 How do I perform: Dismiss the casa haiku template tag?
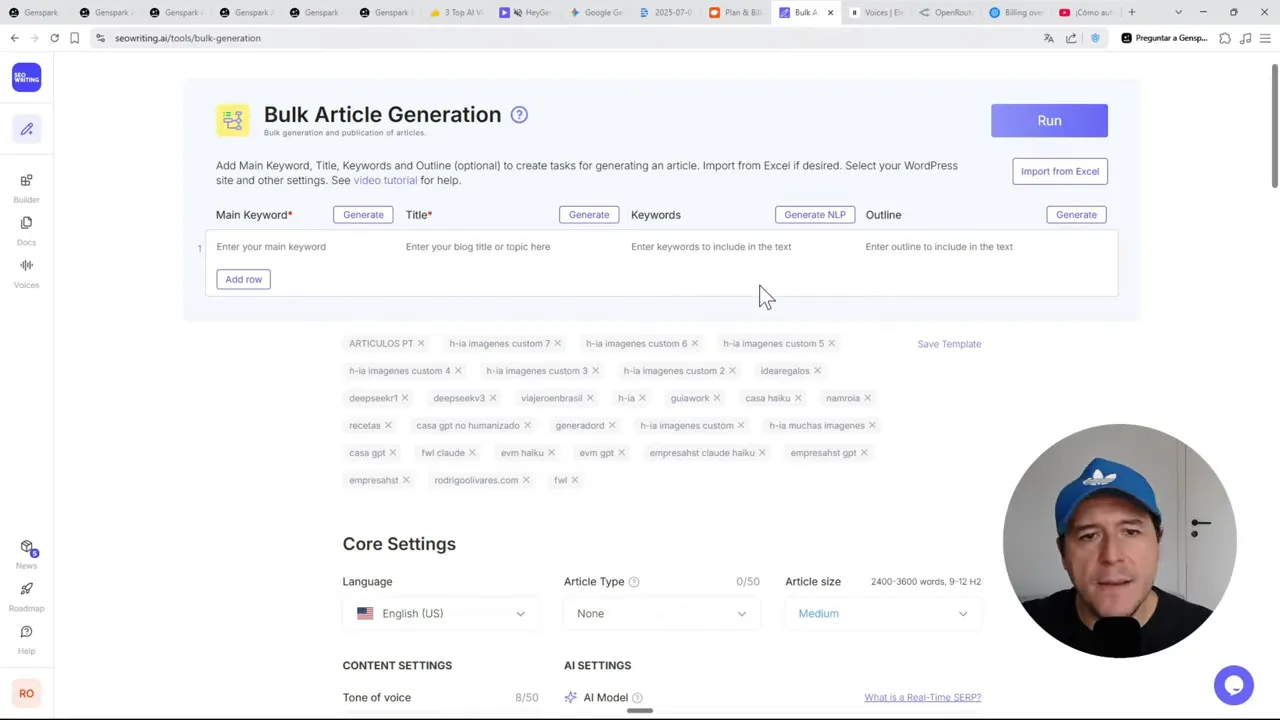[x=797, y=397]
